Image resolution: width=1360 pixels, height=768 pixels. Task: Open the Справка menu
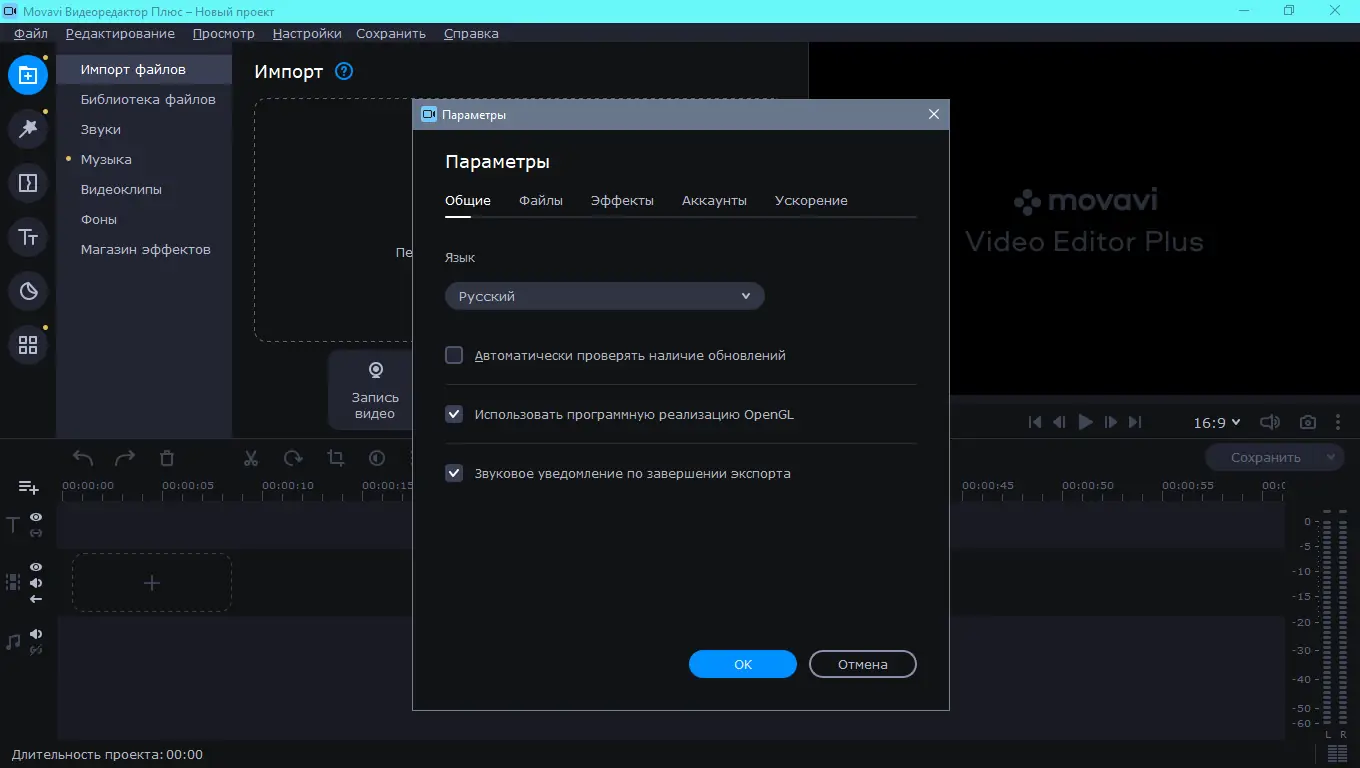[471, 33]
